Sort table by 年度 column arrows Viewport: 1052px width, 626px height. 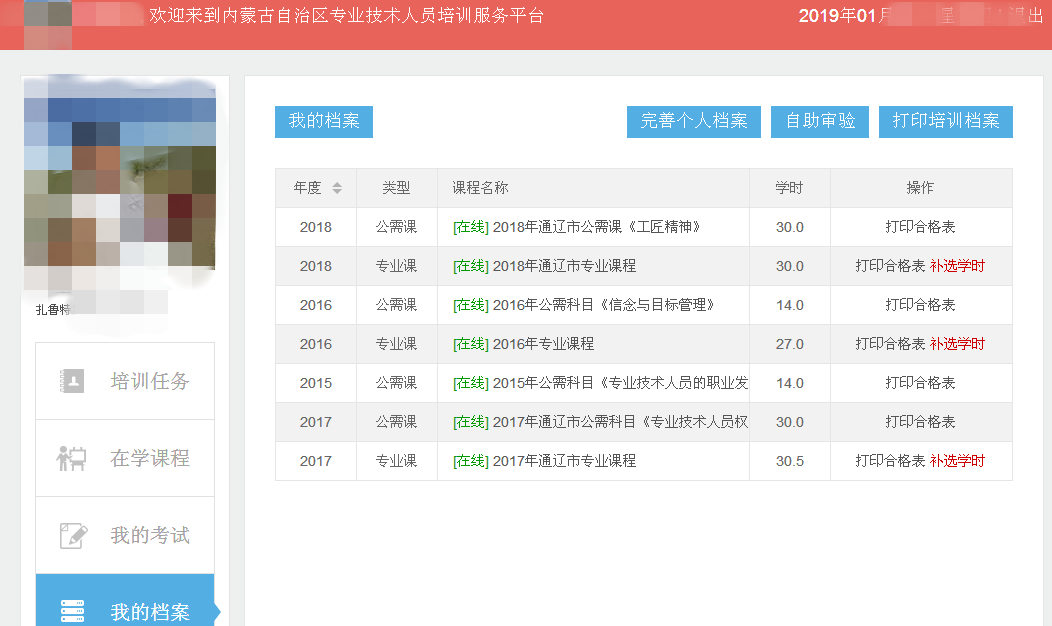(337, 188)
